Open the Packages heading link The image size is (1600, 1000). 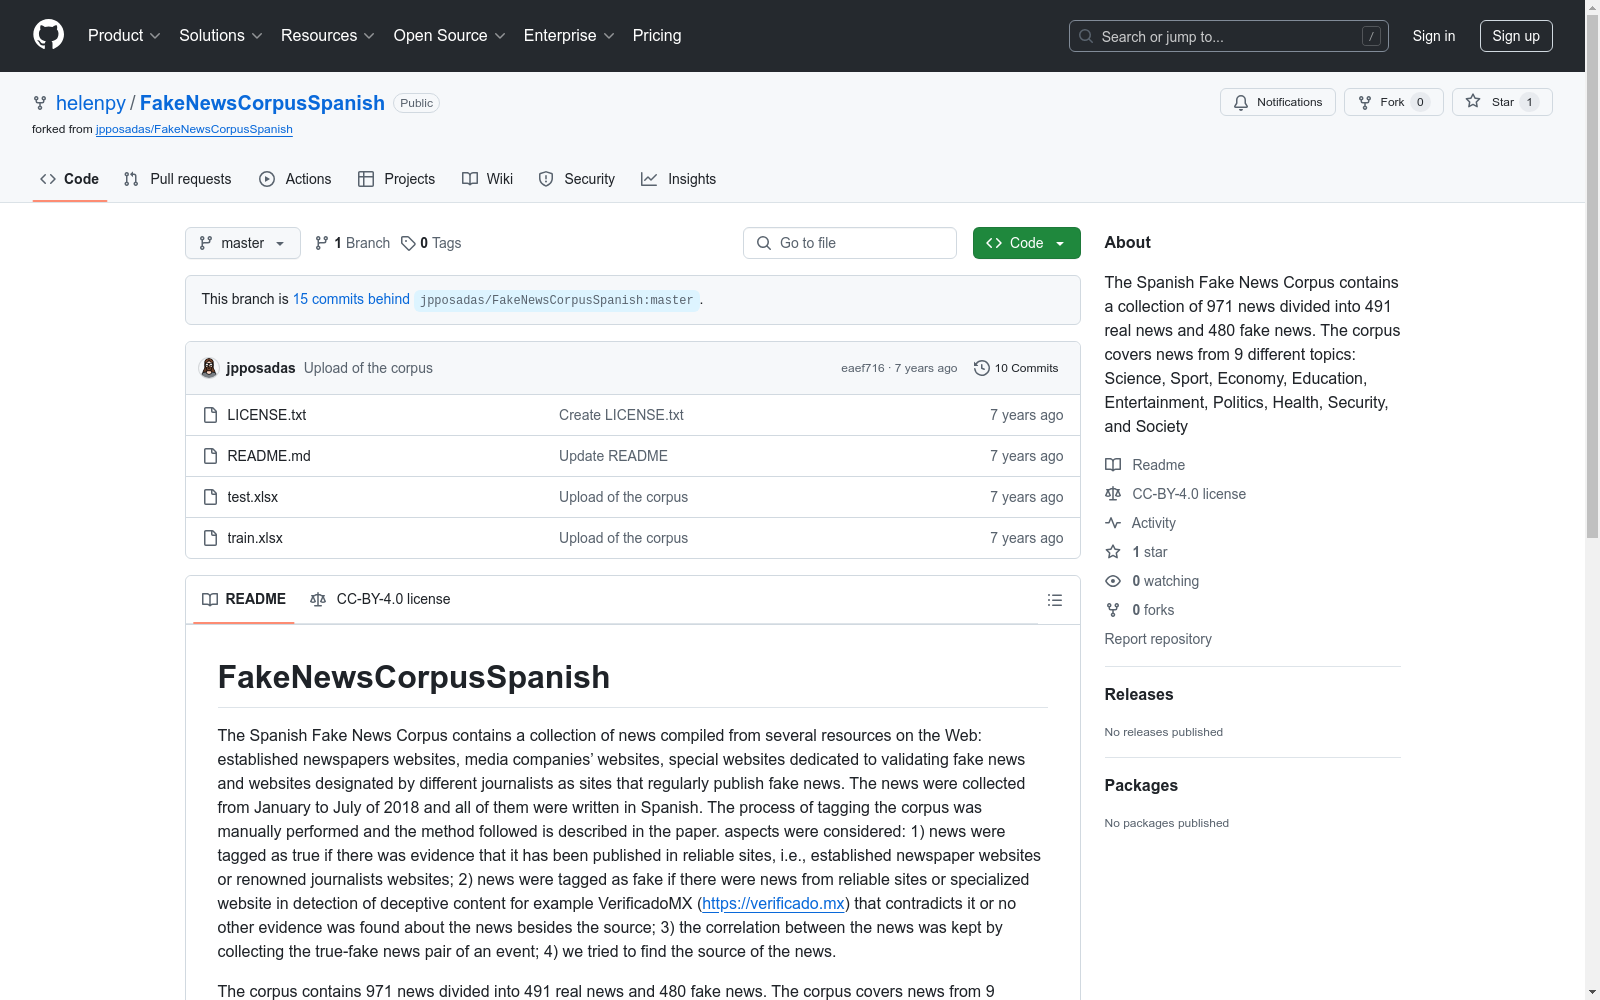(x=1141, y=785)
